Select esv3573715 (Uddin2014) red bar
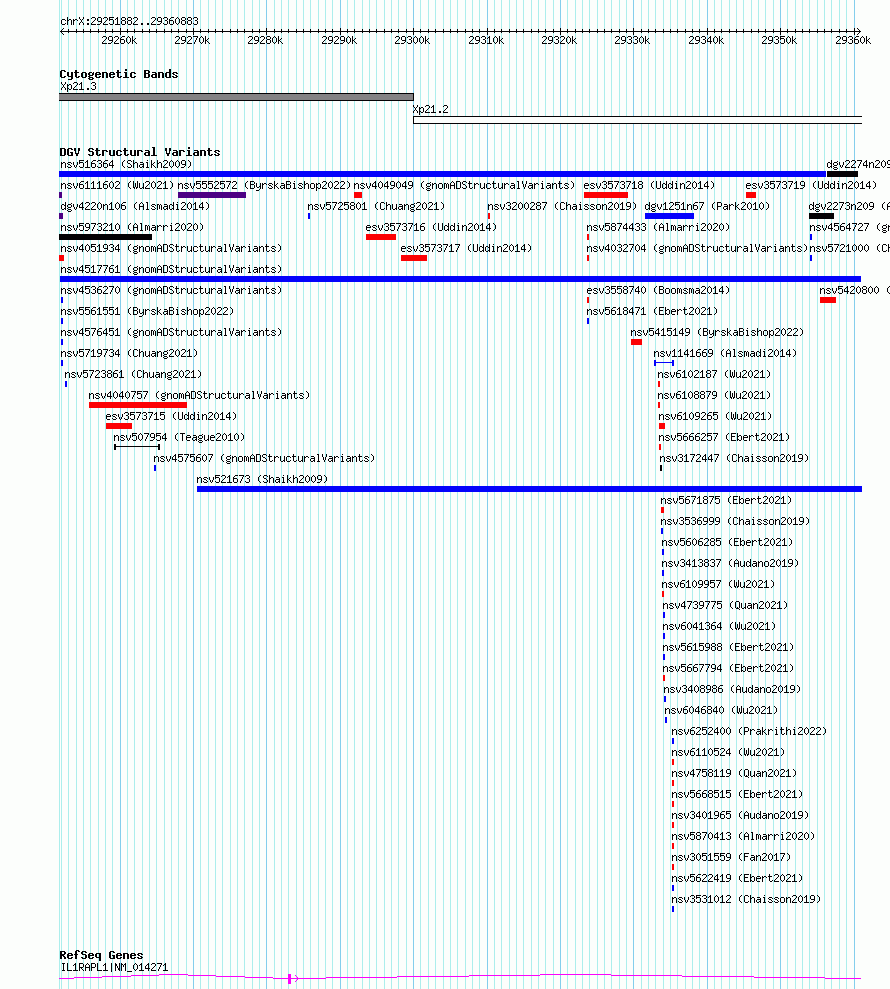890x989 pixels. [x=119, y=426]
